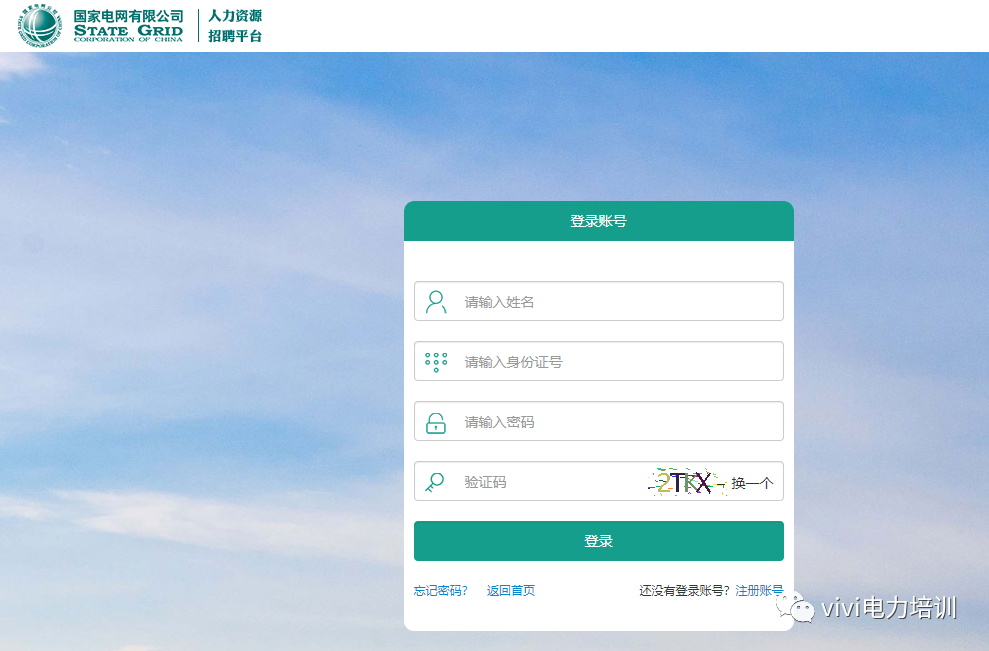
Task: Click the 人力资源招聘平台 title text
Action: pos(235,26)
